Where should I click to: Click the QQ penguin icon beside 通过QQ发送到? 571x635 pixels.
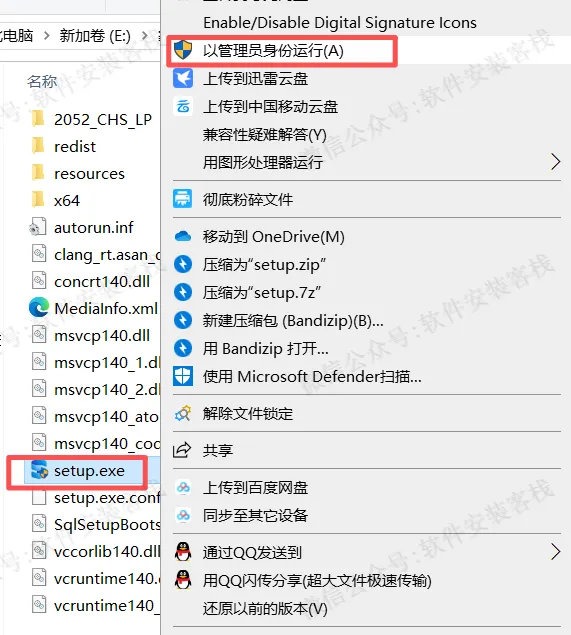[x=183, y=552]
